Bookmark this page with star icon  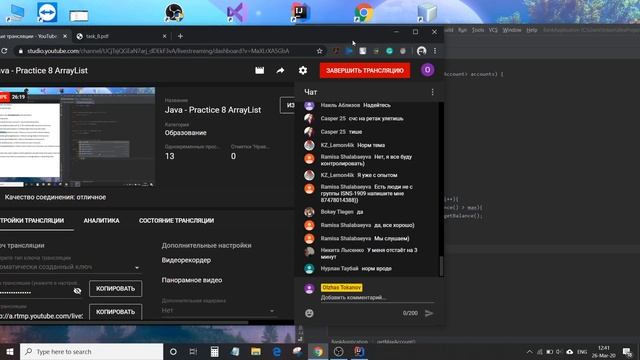click(x=319, y=51)
